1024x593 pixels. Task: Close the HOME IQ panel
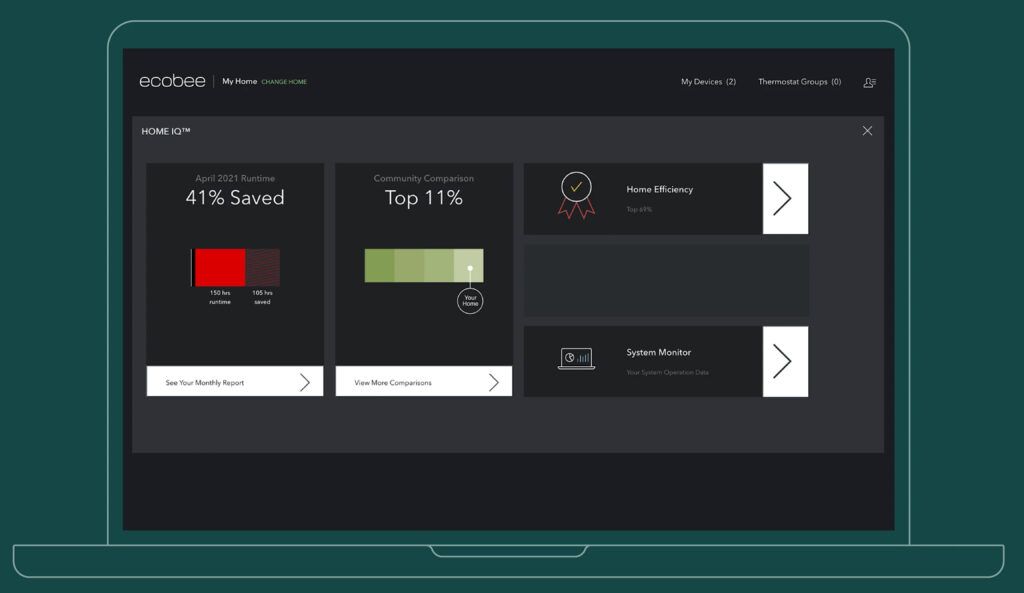[x=867, y=131]
